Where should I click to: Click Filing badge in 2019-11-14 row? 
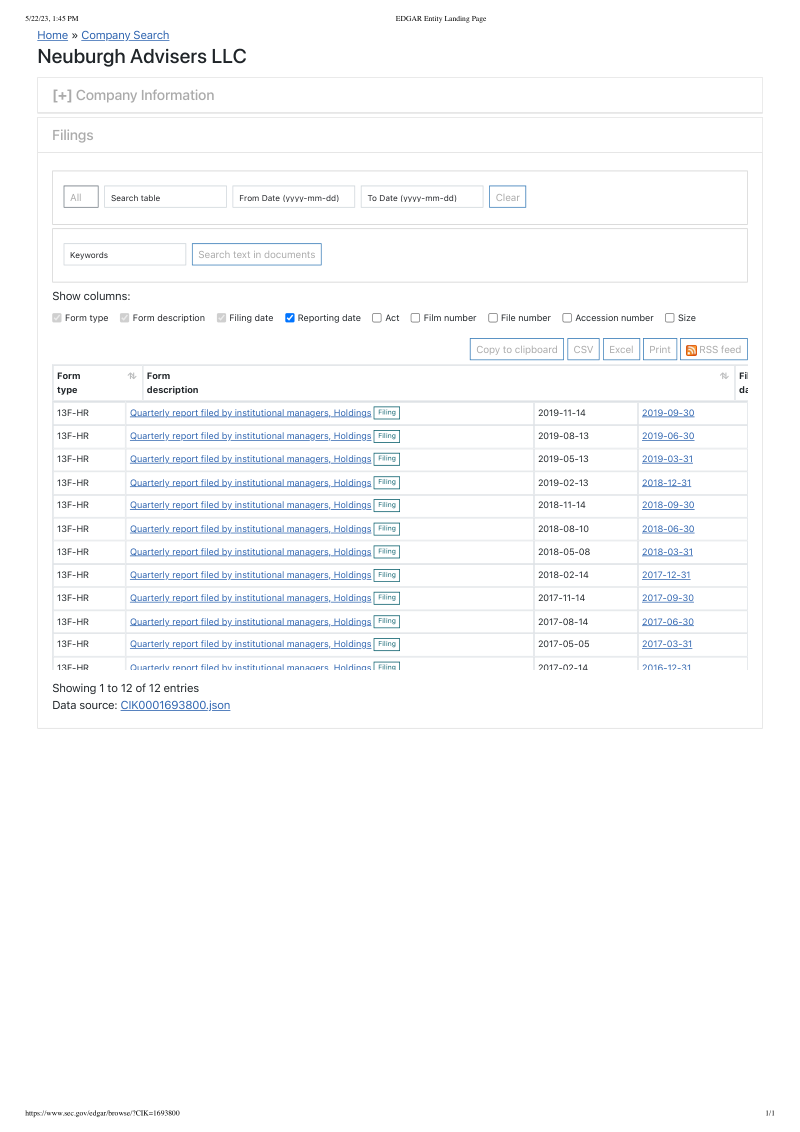(387, 413)
